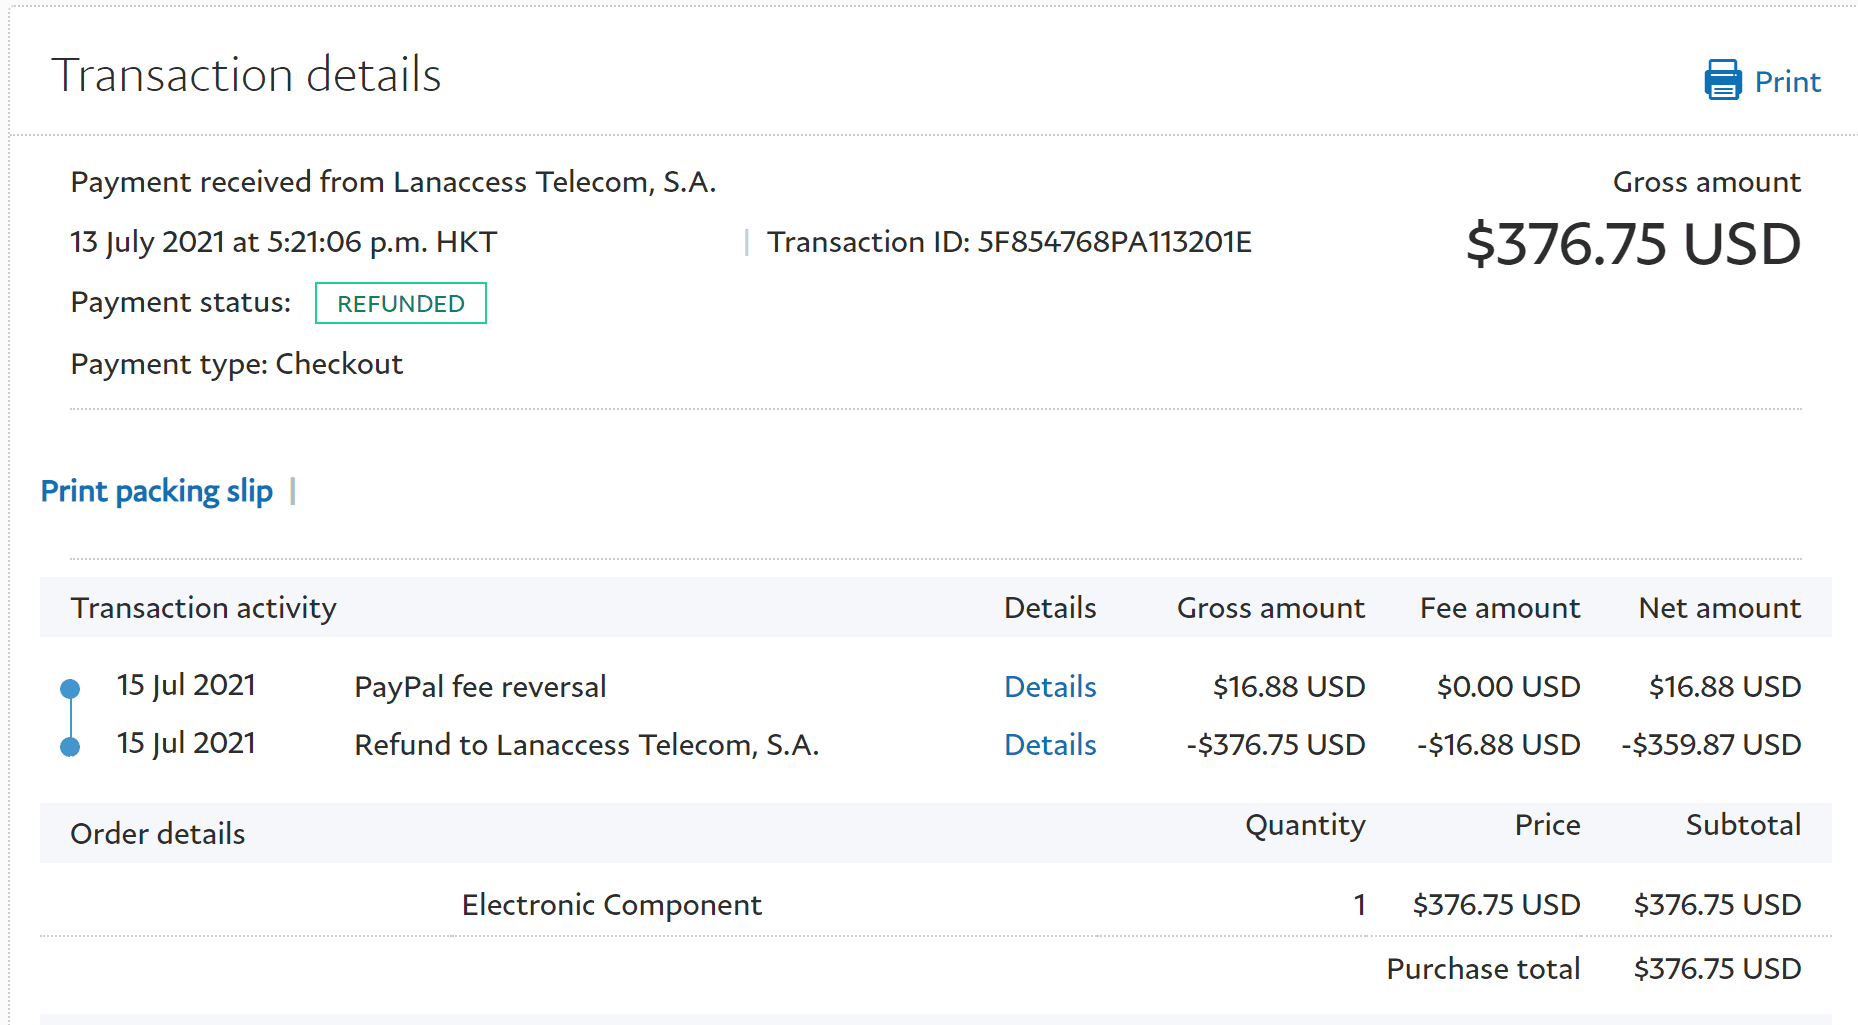
Task: Click the Fee amount column header
Action: click(x=1499, y=608)
